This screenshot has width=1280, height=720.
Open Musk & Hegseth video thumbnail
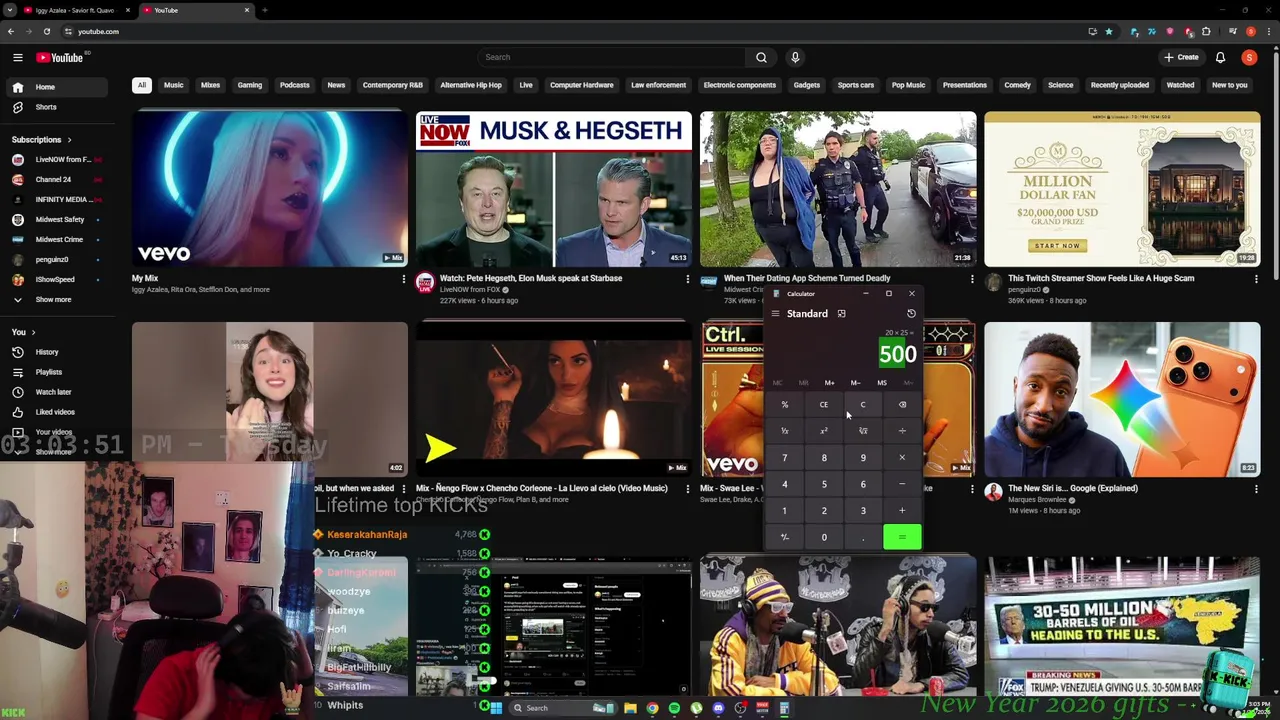click(x=554, y=189)
